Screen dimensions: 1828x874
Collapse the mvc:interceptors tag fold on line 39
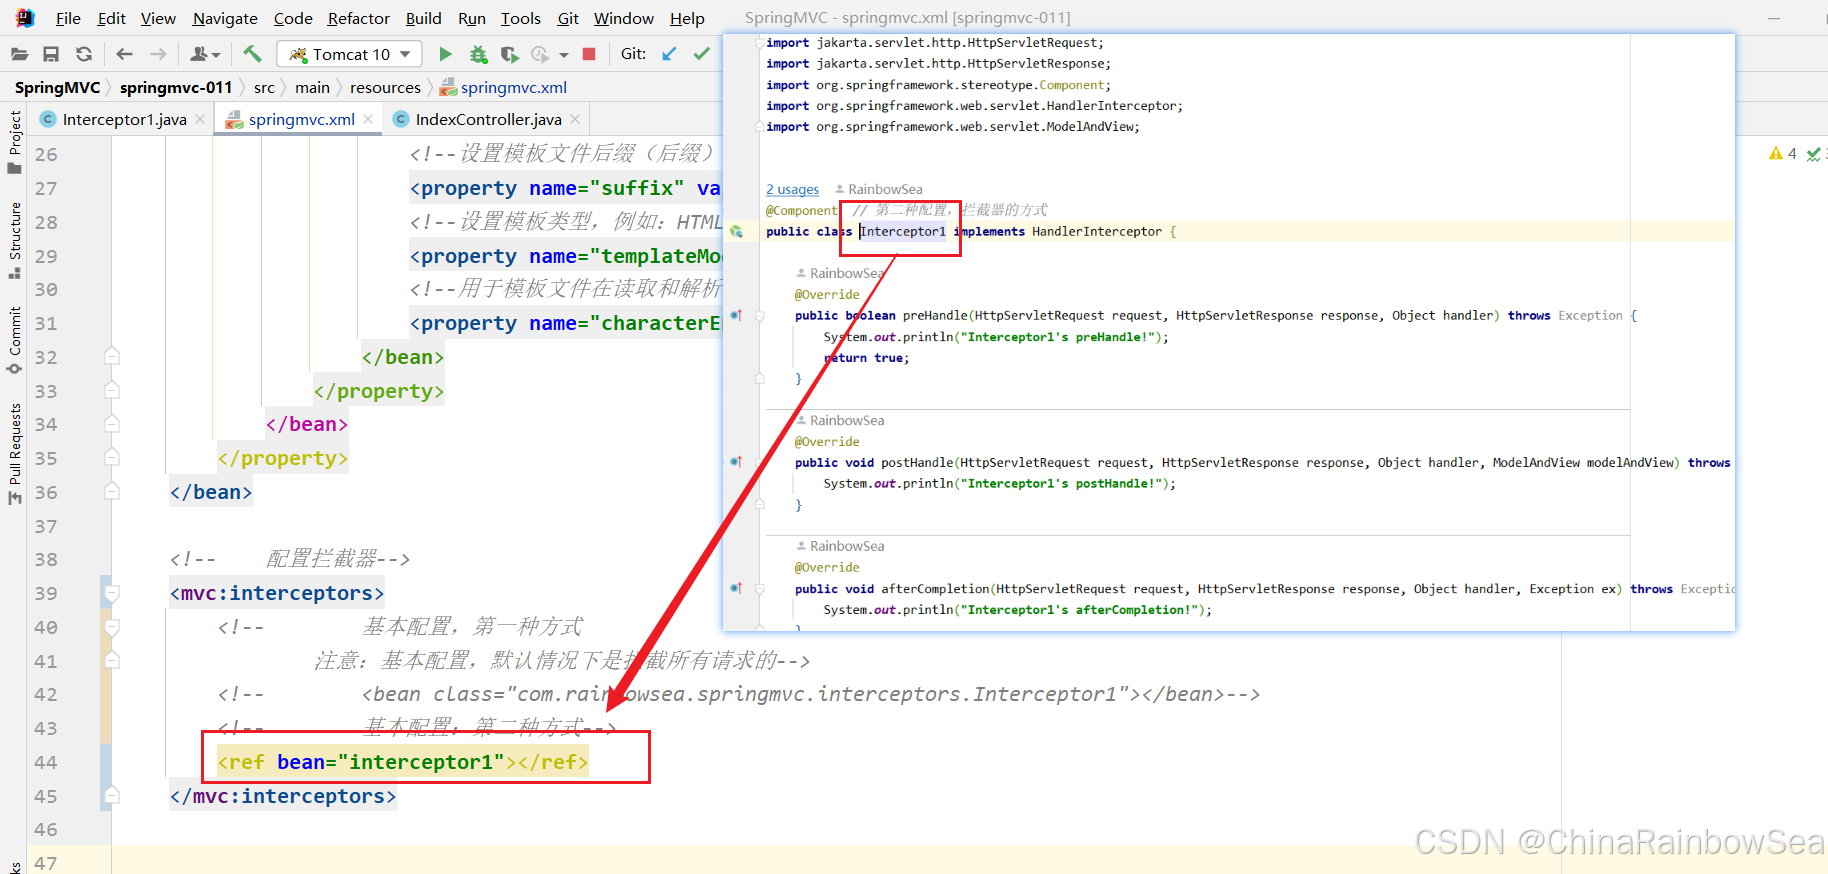[112, 594]
